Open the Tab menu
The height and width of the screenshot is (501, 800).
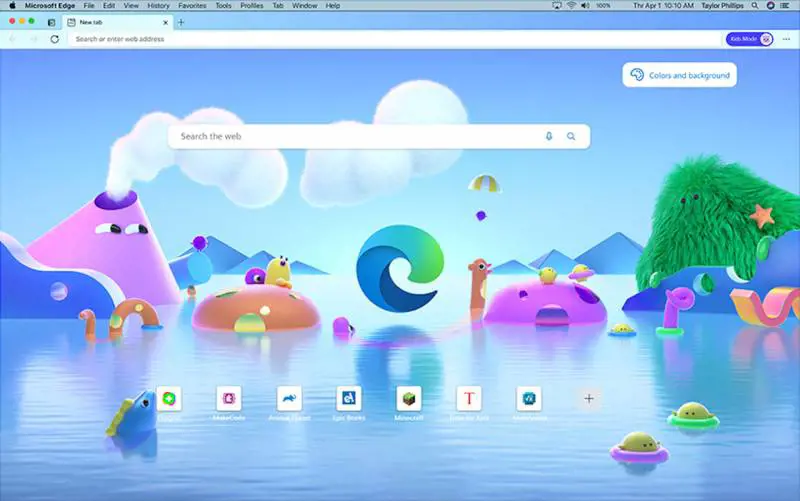click(x=278, y=6)
